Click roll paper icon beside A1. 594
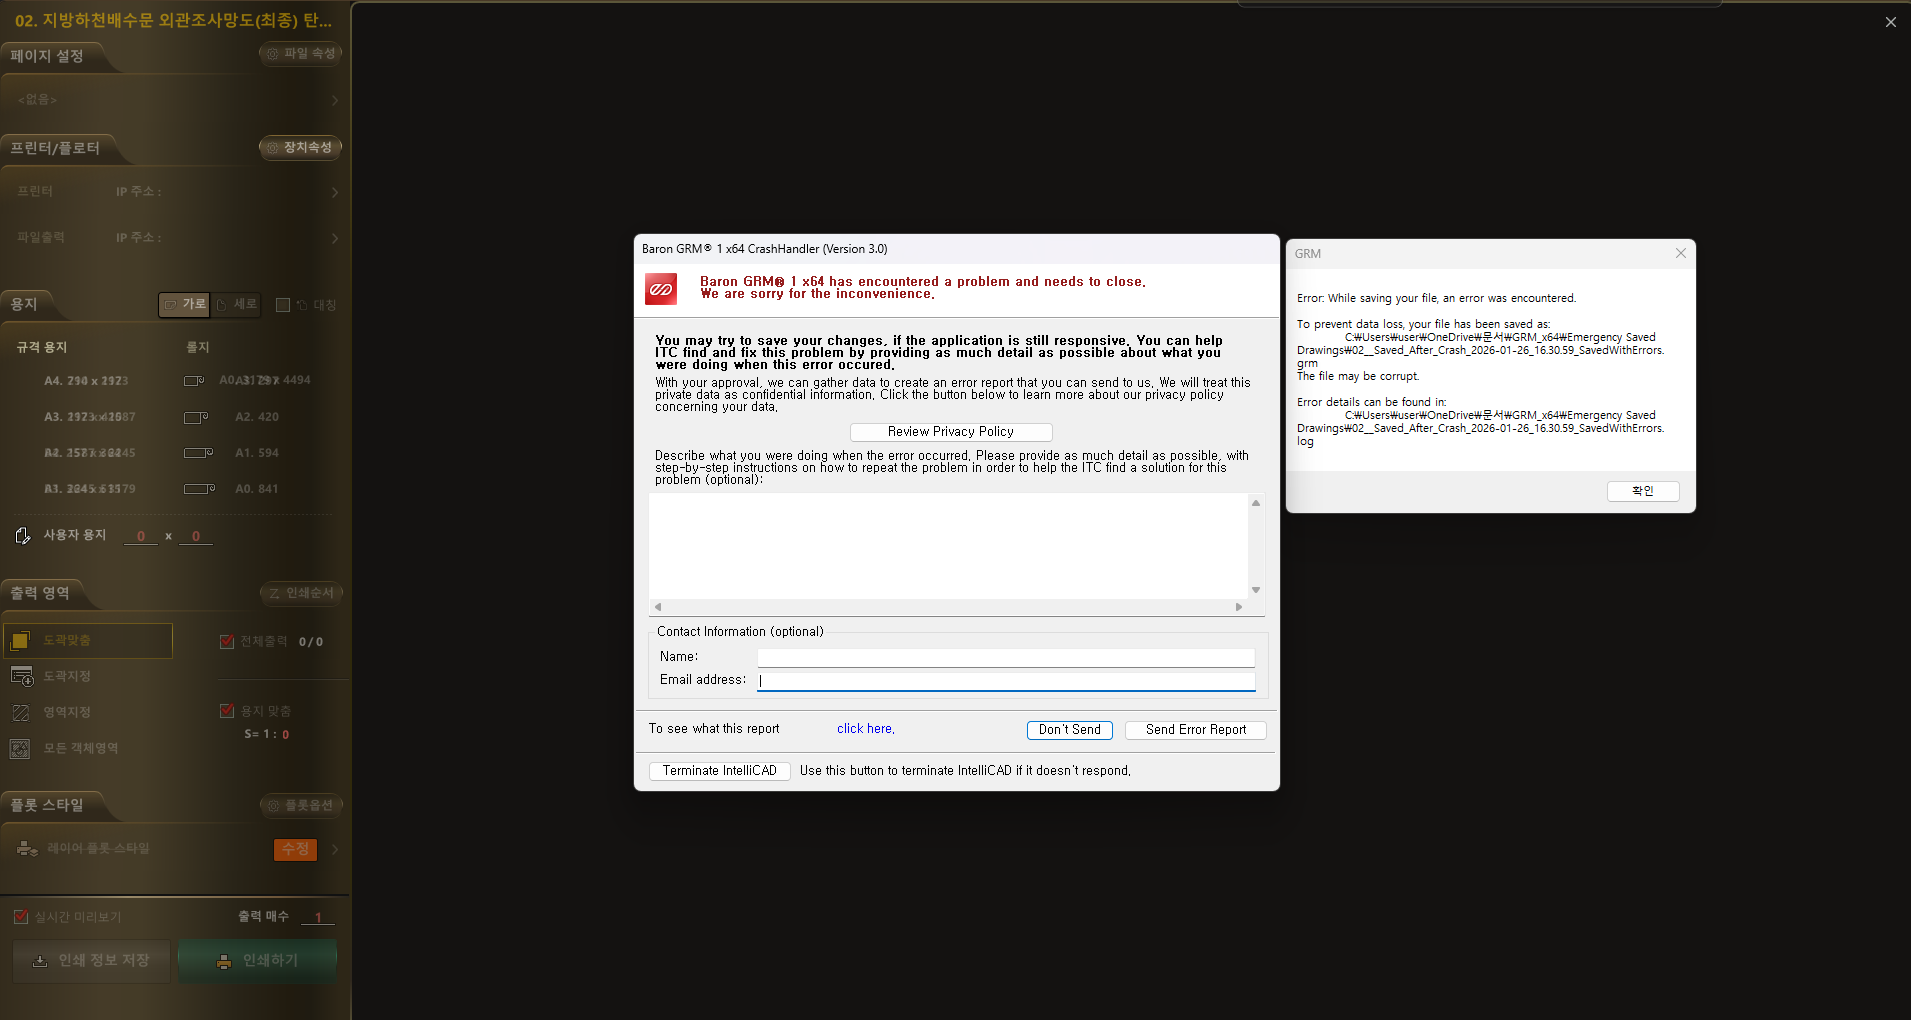 click(198, 453)
